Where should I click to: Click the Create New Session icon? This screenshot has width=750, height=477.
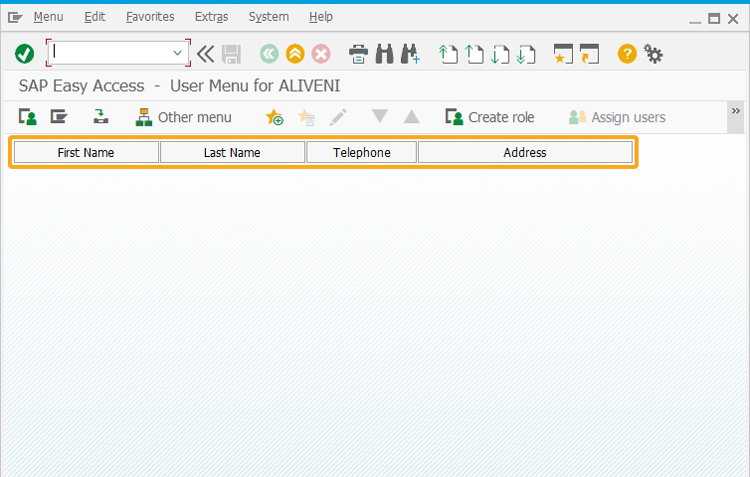click(563, 54)
